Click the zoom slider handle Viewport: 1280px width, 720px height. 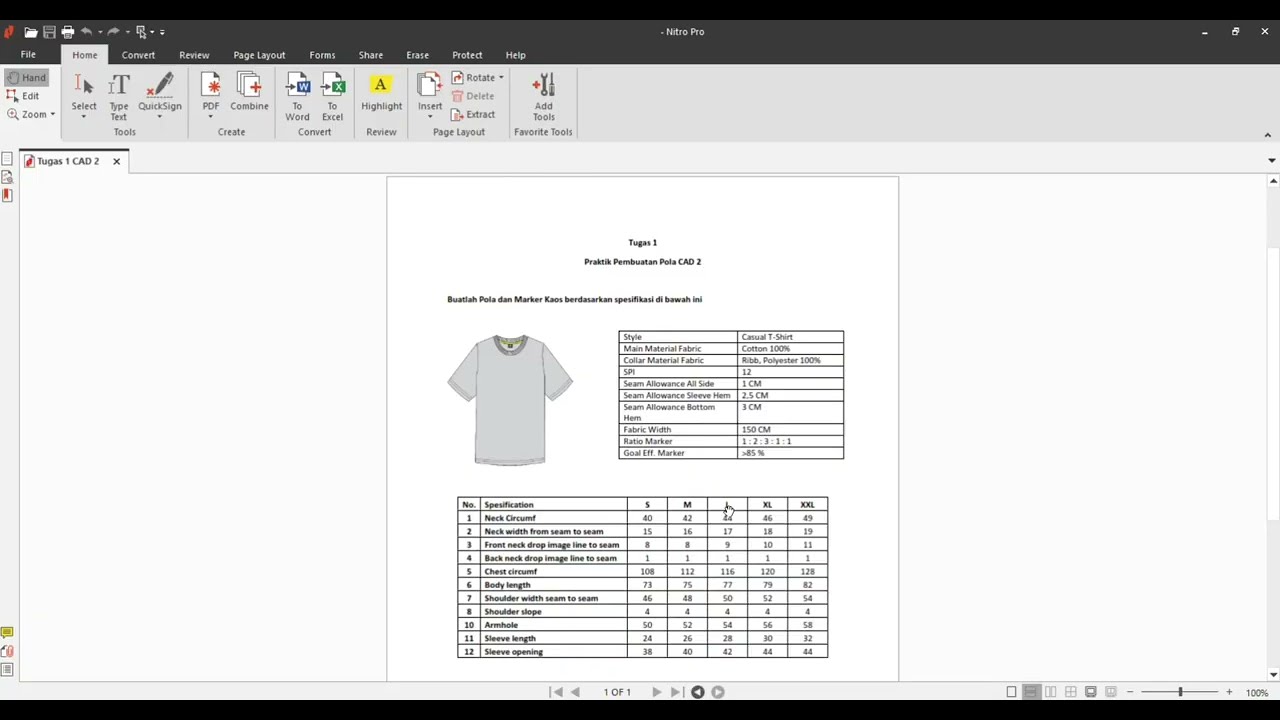pos(1180,692)
